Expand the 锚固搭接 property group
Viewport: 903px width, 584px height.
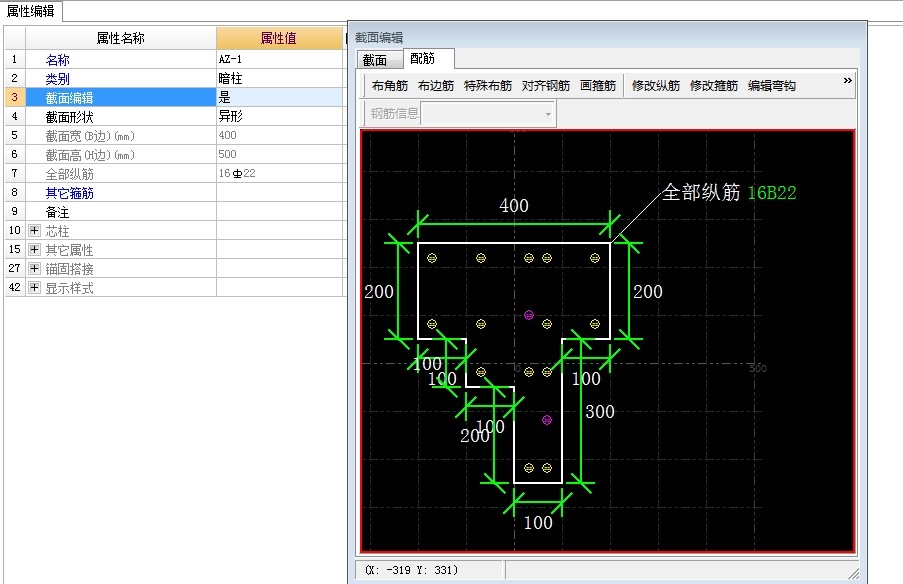click(35, 268)
